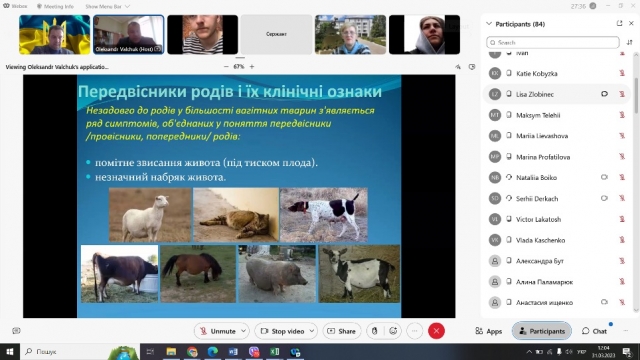Image resolution: width=640 pixels, height=360 pixels.
Task: Click the gesture hand icon in toolbar
Action: [x=375, y=331]
